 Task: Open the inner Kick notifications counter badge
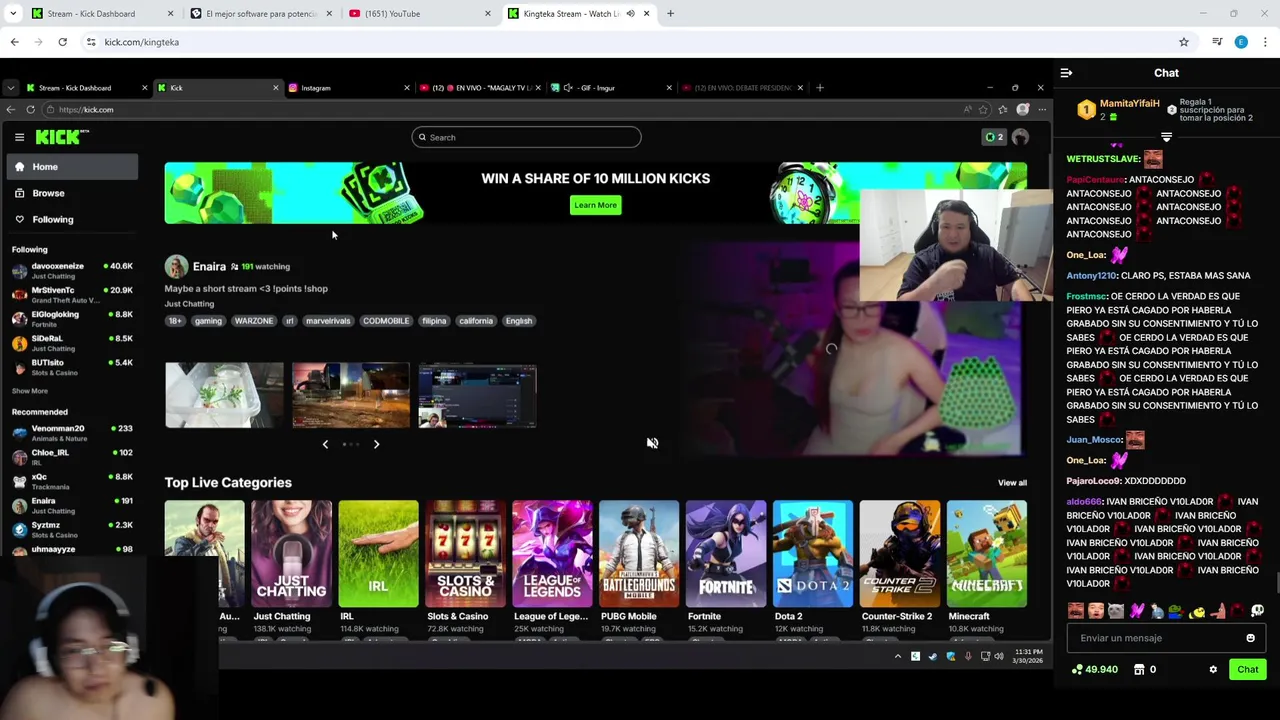(x=994, y=137)
